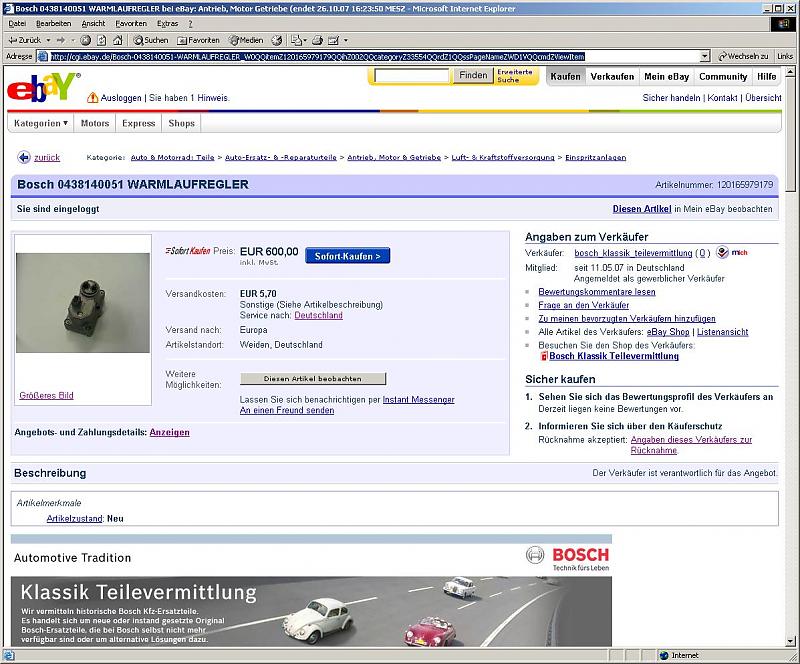Click the Einspritzanlagen category link
Viewport: 800px width, 664px height.
[x=595, y=157]
